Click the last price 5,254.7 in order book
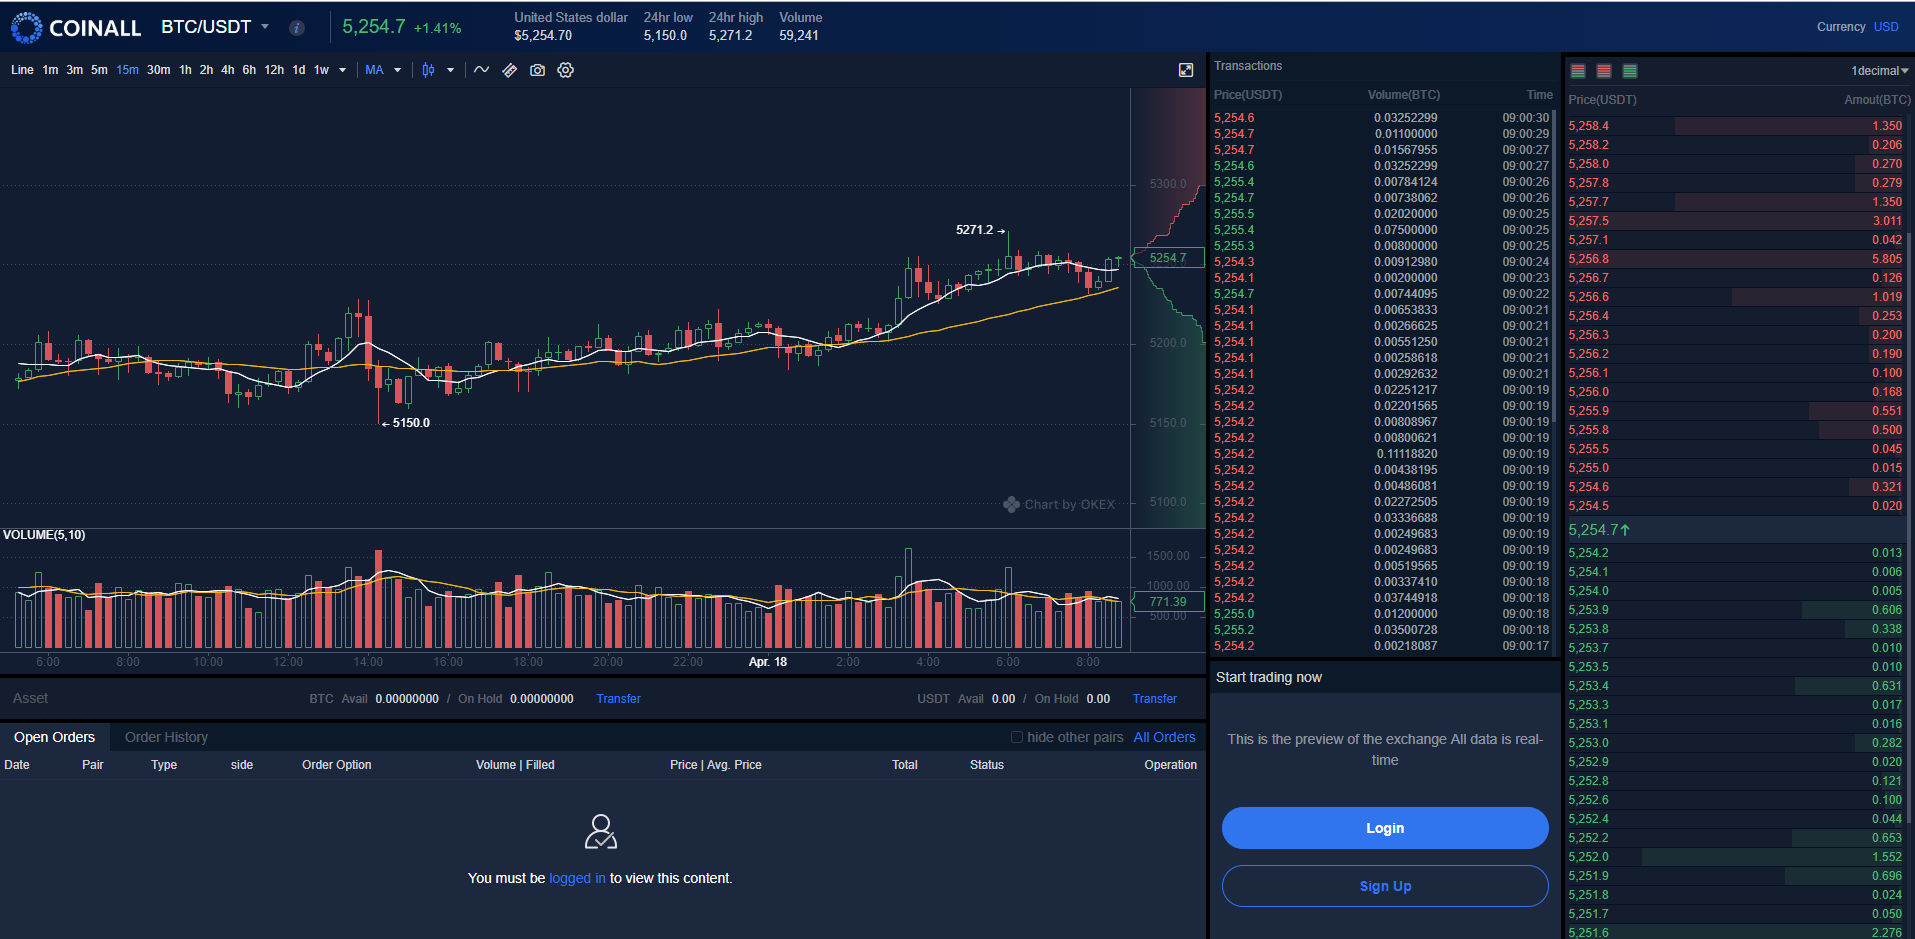 [1598, 530]
